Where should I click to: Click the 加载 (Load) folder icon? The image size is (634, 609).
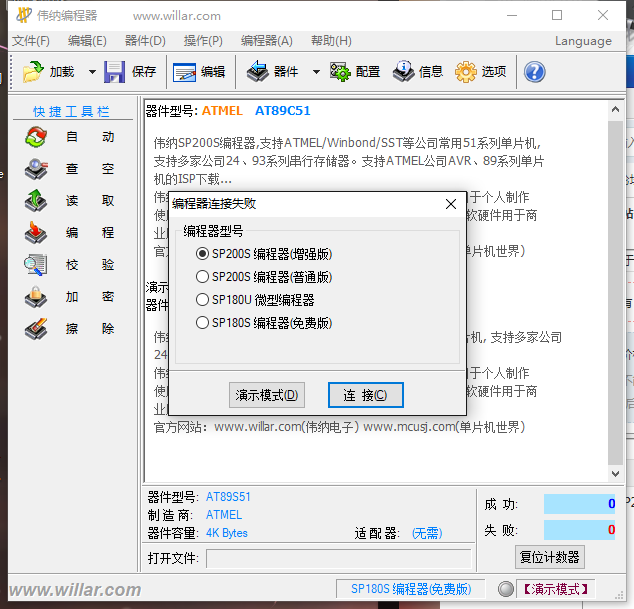click(33, 72)
